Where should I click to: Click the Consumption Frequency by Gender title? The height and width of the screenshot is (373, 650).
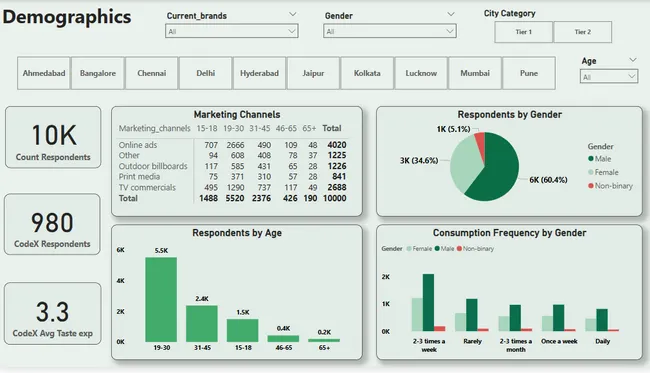click(509, 233)
